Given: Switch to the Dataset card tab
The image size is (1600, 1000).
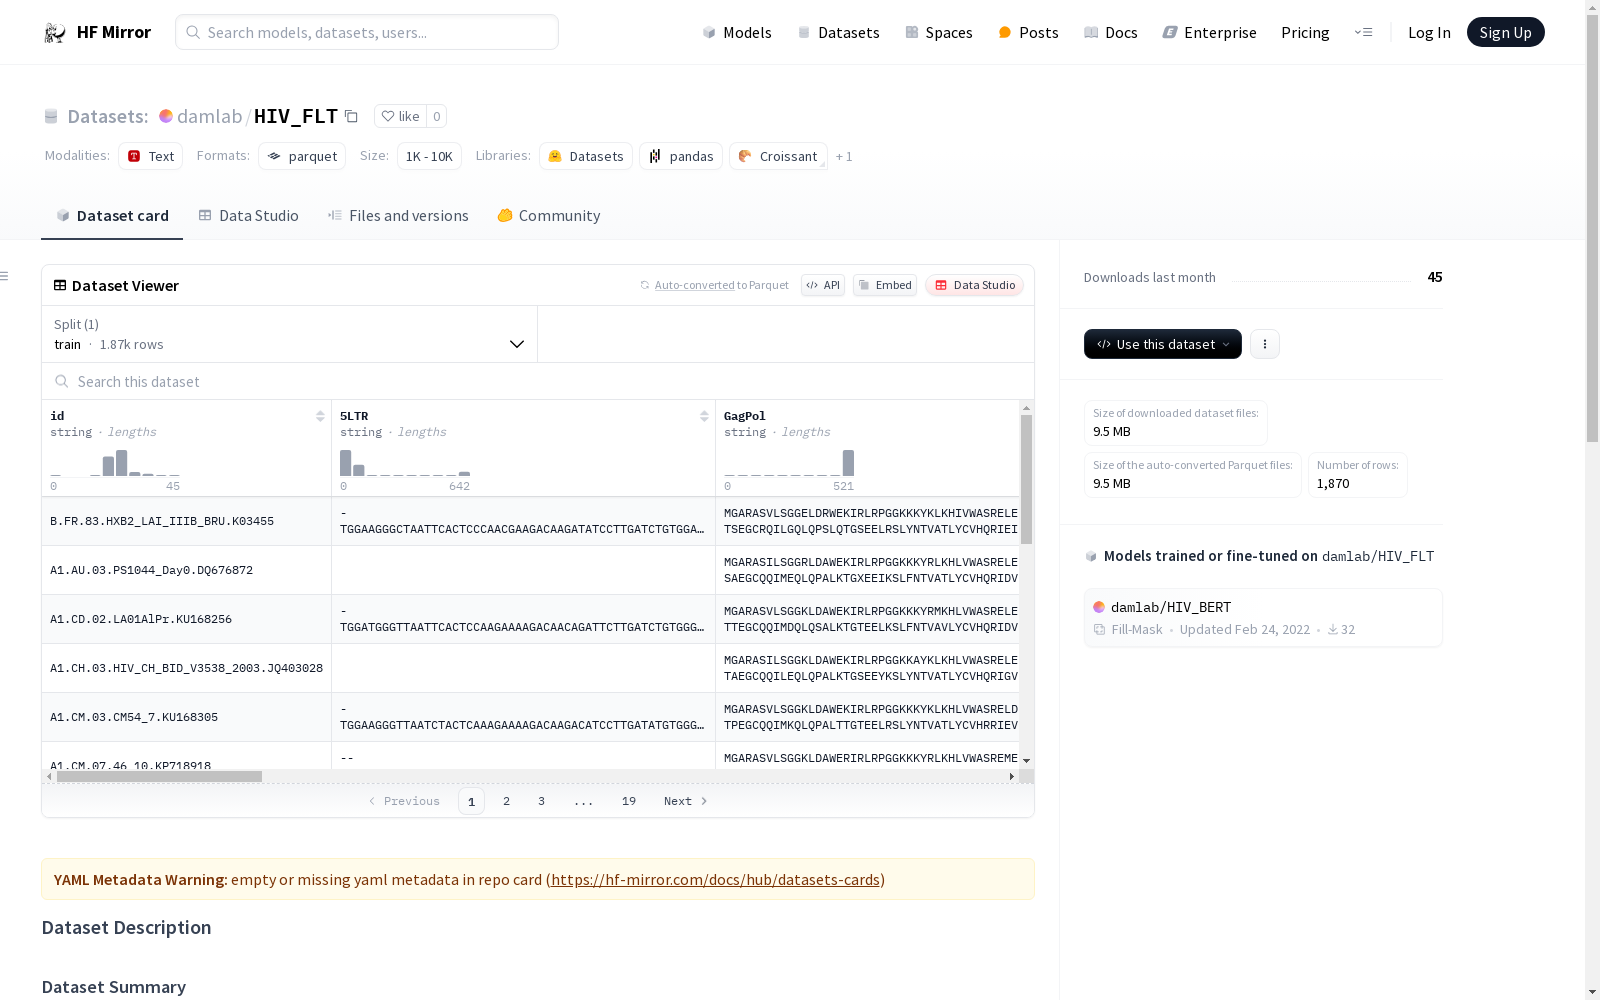Looking at the screenshot, I should point(112,216).
